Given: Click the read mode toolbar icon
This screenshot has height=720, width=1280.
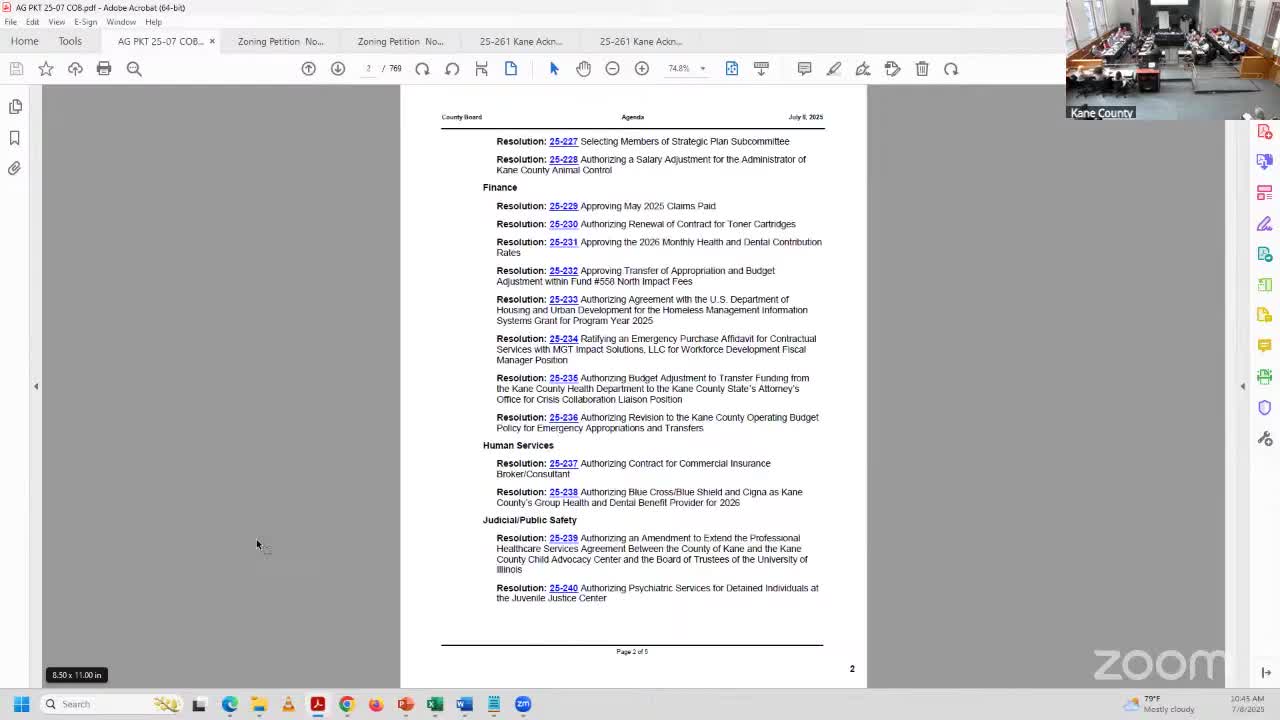Looking at the screenshot, I should pyautogui.click(x=761, y=68).
